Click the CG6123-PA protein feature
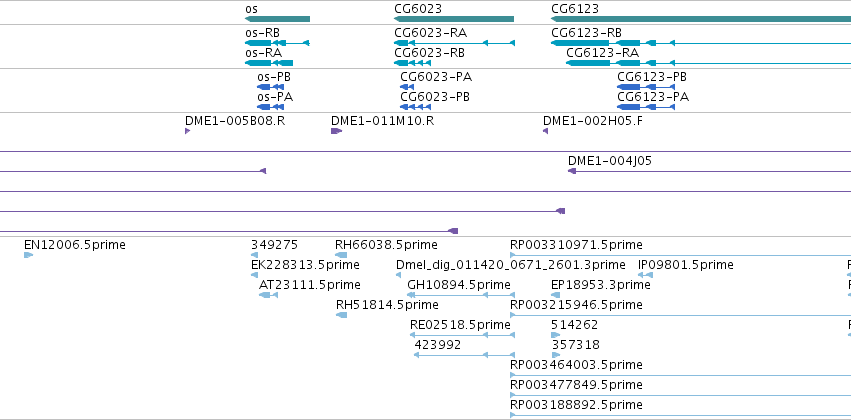851x420 pixels. (646, 107)
